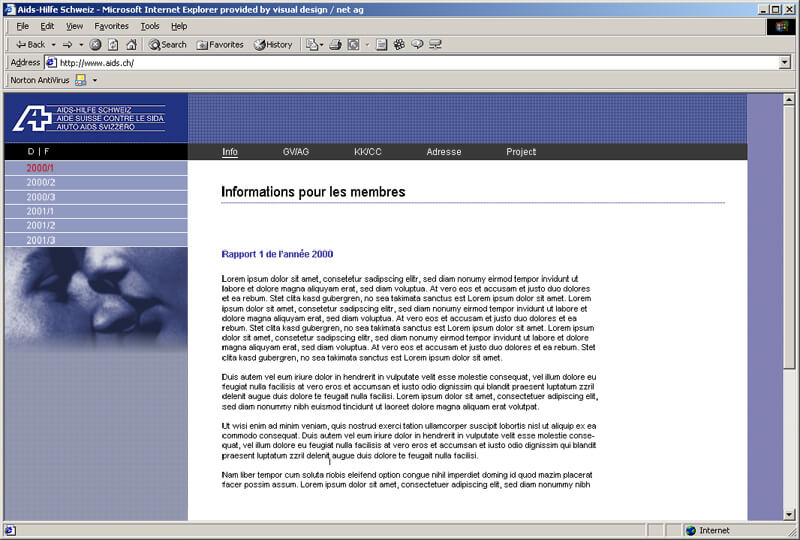The image size is (800, 540).
Task: Open the Favorites pane
Action: [220, 45]
